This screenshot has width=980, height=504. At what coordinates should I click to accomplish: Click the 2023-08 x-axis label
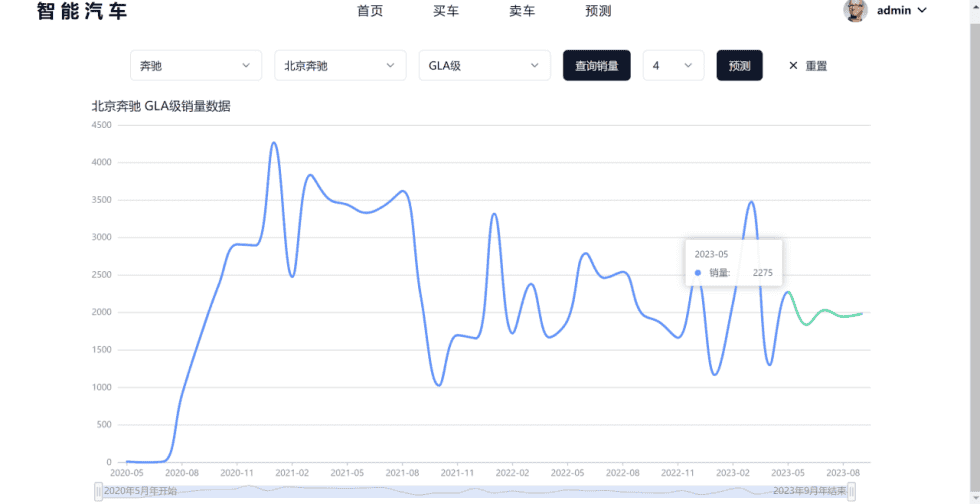[844, 473]
